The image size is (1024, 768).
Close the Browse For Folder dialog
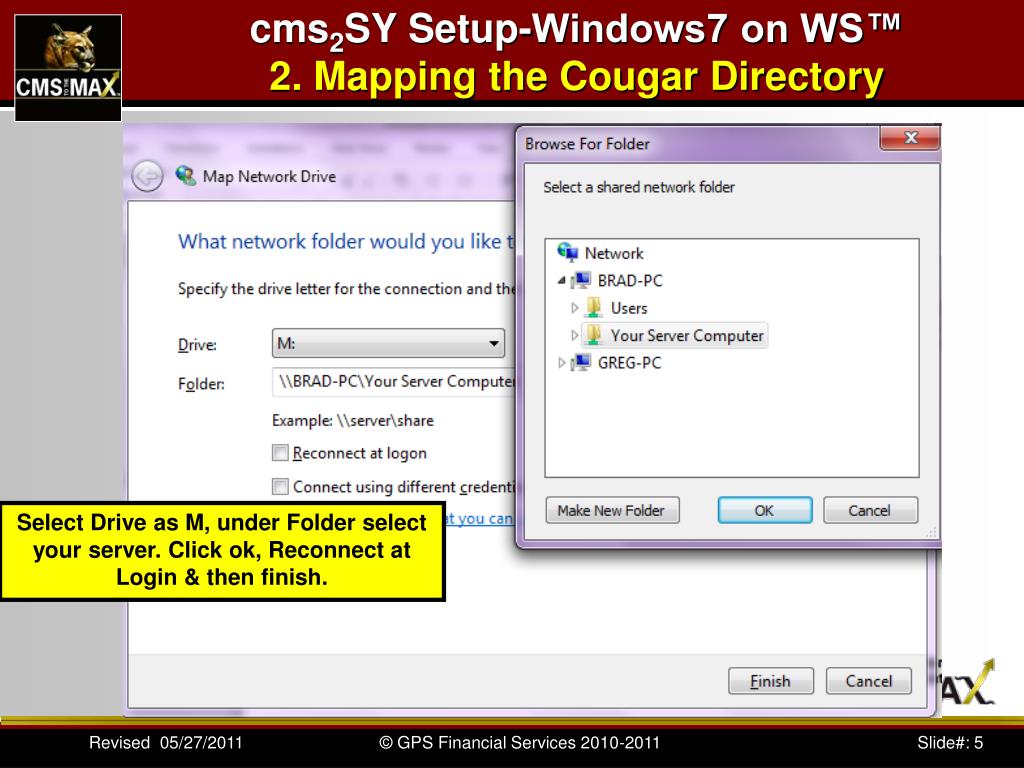(910, 138)
